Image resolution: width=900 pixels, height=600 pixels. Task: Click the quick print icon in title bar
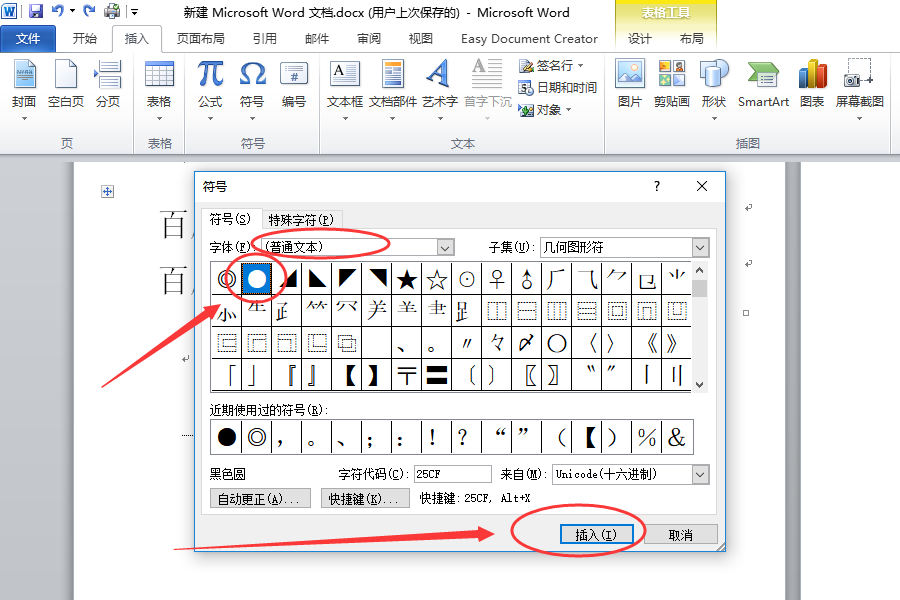pyautogui.click(x=112, y=11)
